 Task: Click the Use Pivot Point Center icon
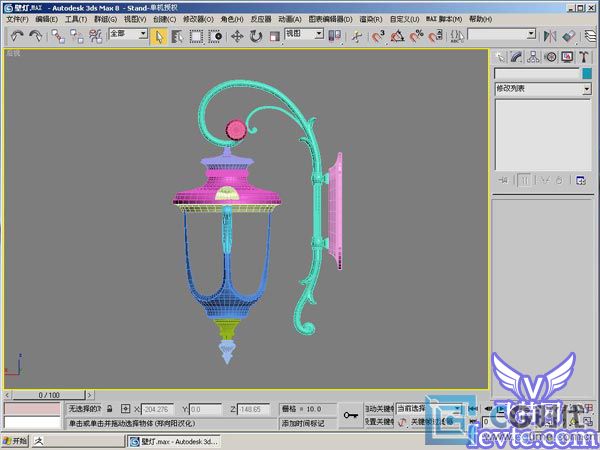(335, 36)
